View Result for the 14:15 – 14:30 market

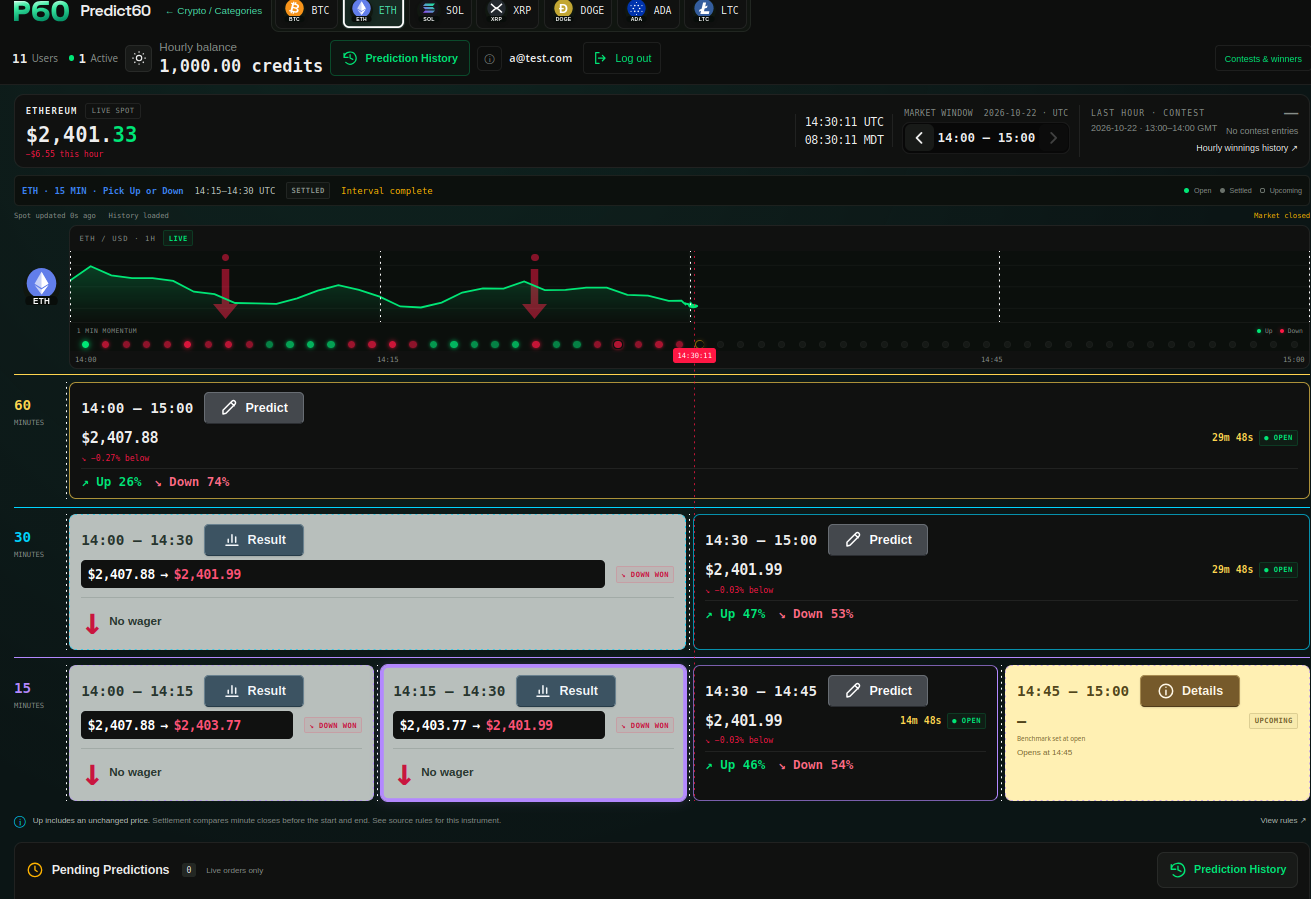pos(566,691)
